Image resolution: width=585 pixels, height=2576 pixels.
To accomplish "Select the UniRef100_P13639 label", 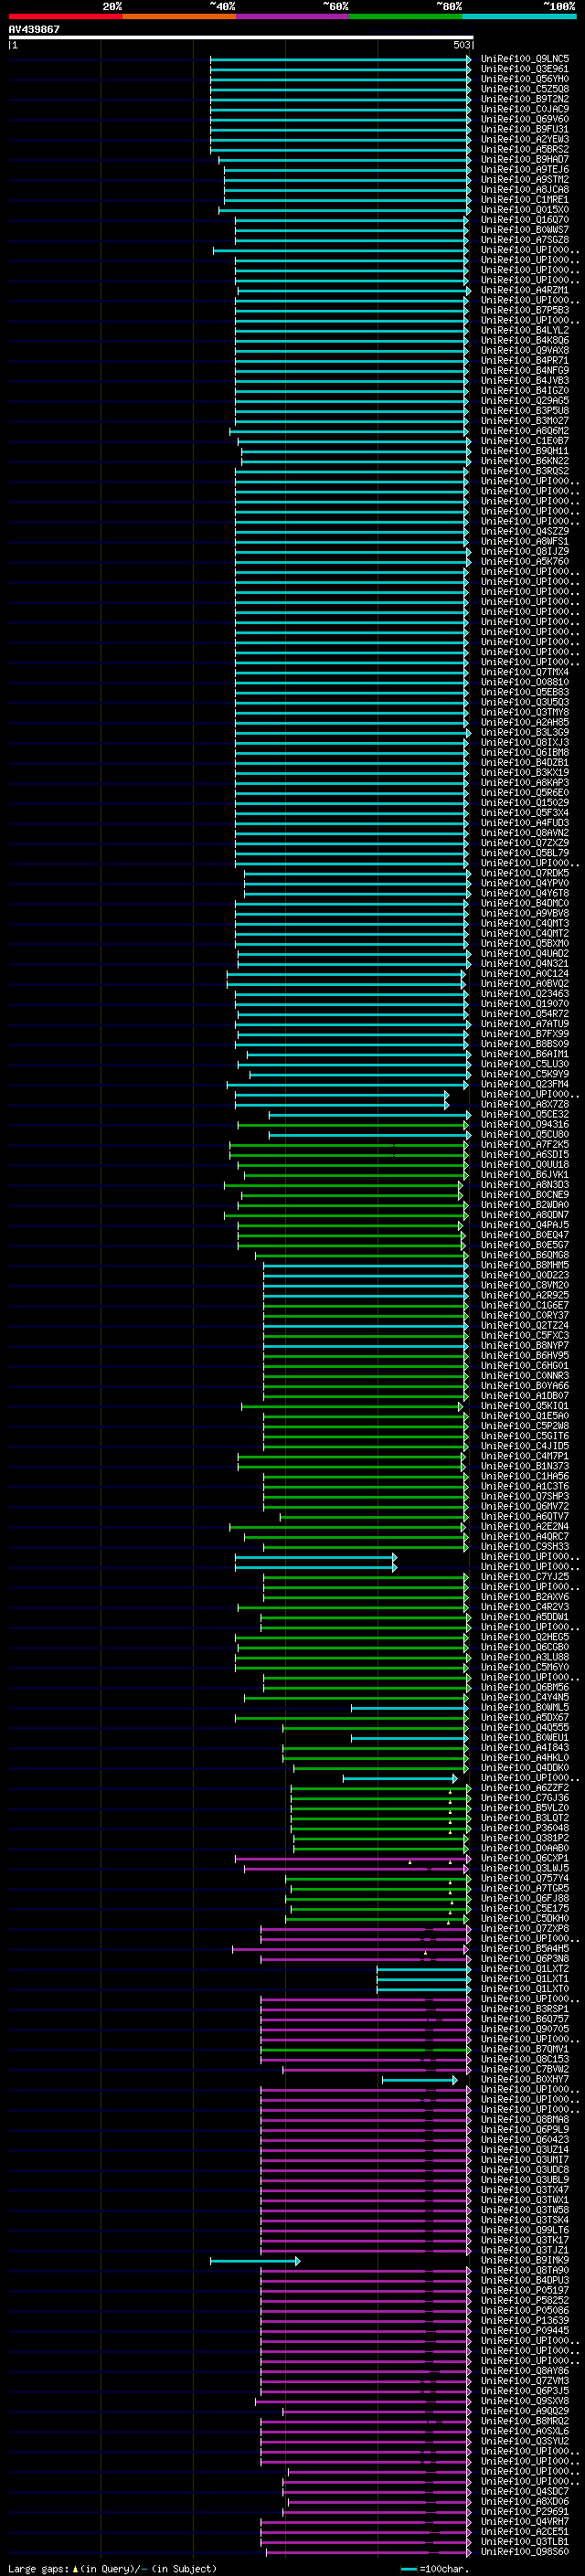I will coord(525,2320).
